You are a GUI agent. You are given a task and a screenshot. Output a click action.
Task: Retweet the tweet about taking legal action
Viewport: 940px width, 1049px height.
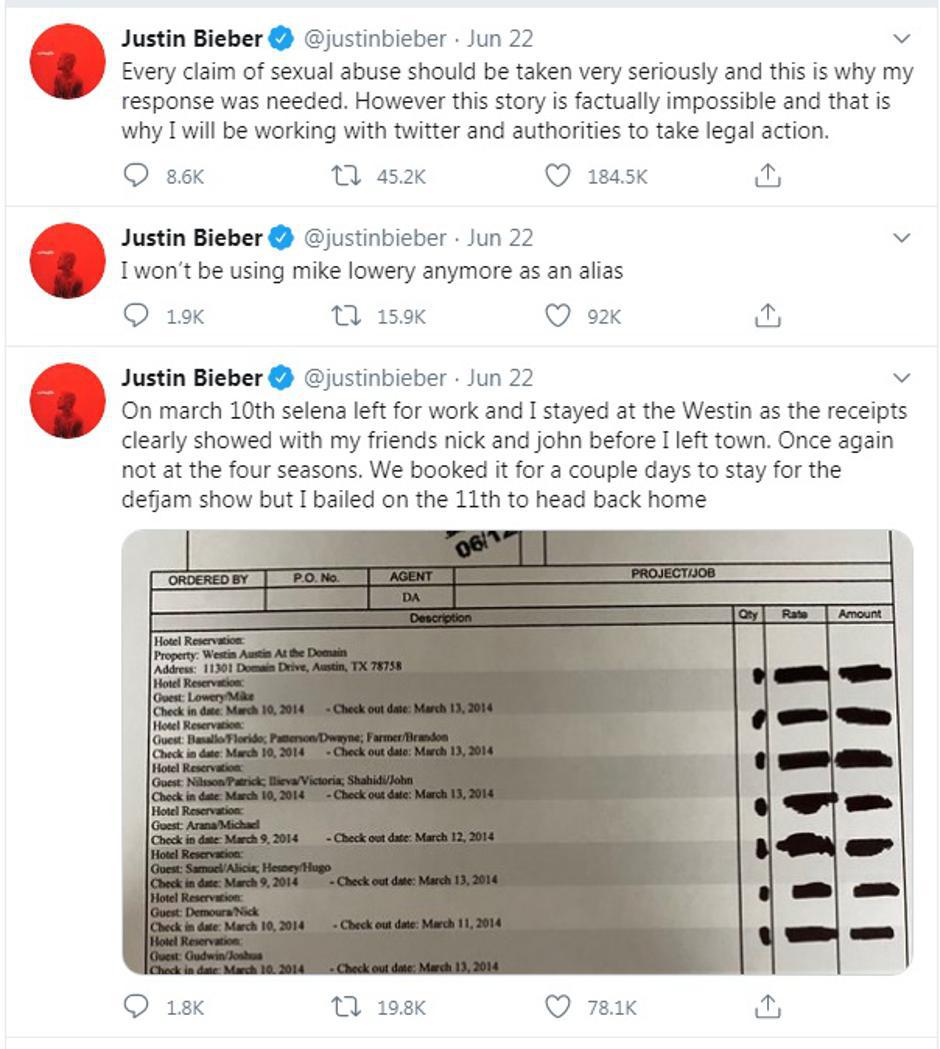coord(345,177)
